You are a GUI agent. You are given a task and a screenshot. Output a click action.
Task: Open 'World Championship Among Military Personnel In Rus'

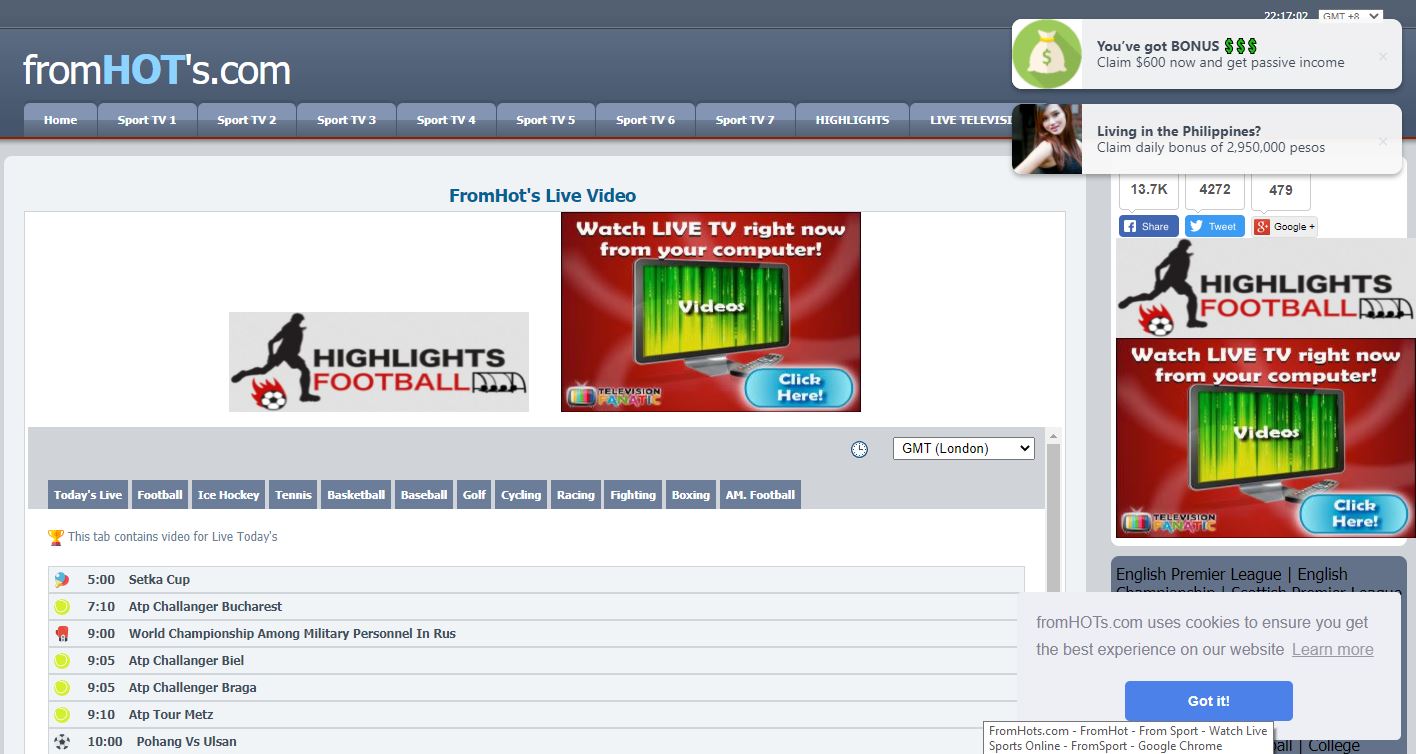click(x=536, y=633)
